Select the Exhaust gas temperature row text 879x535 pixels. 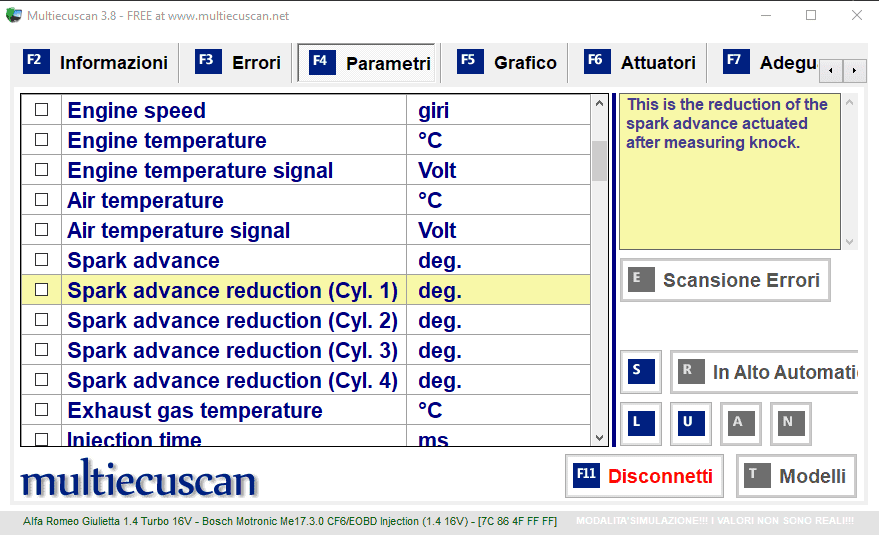pos(195,411)
